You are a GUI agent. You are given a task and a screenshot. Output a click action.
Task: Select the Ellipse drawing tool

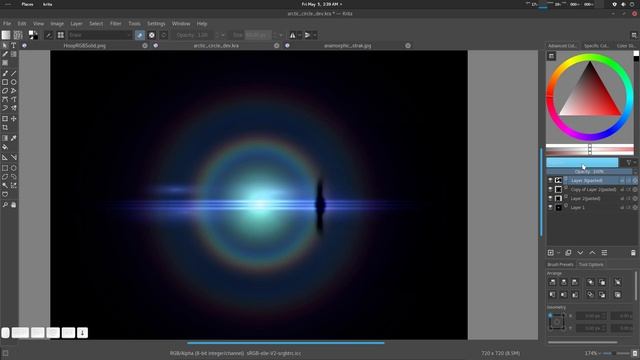click(13, 82)
